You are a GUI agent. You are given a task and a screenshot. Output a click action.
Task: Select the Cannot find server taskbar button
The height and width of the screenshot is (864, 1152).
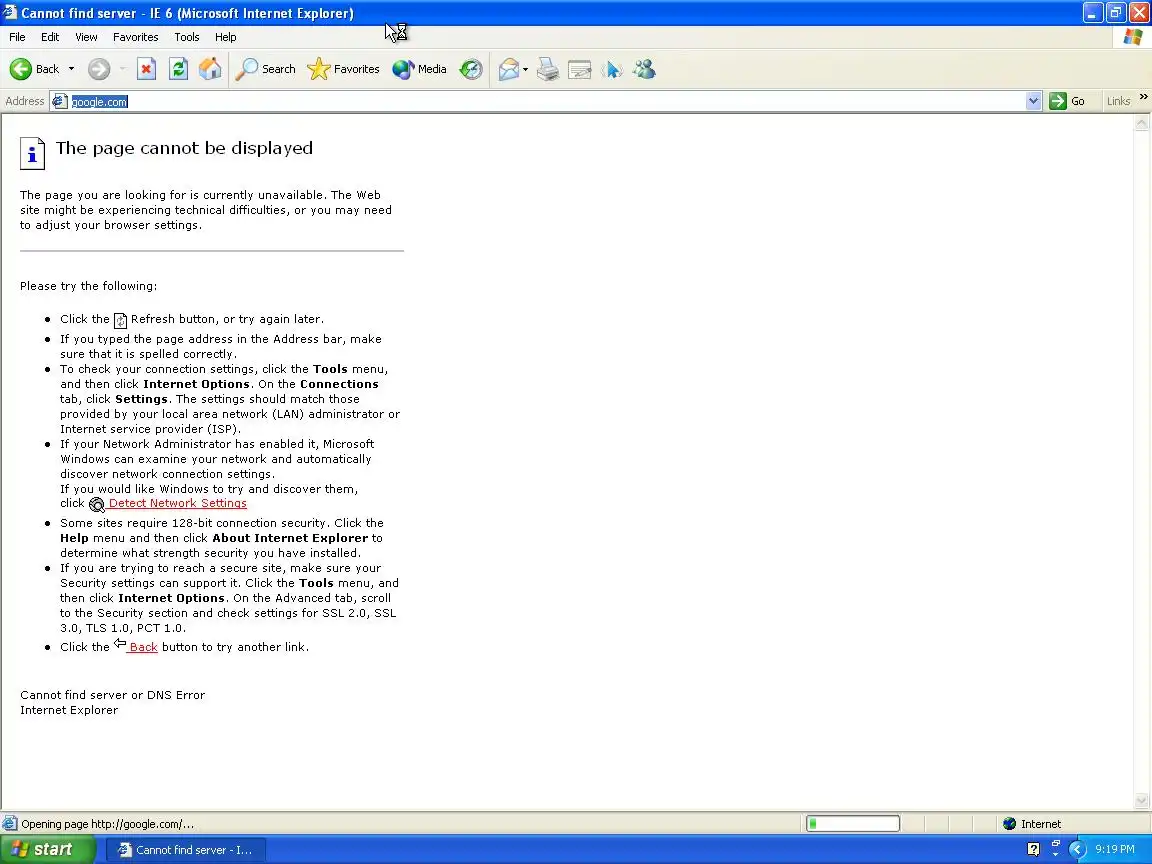pos(187,850)
